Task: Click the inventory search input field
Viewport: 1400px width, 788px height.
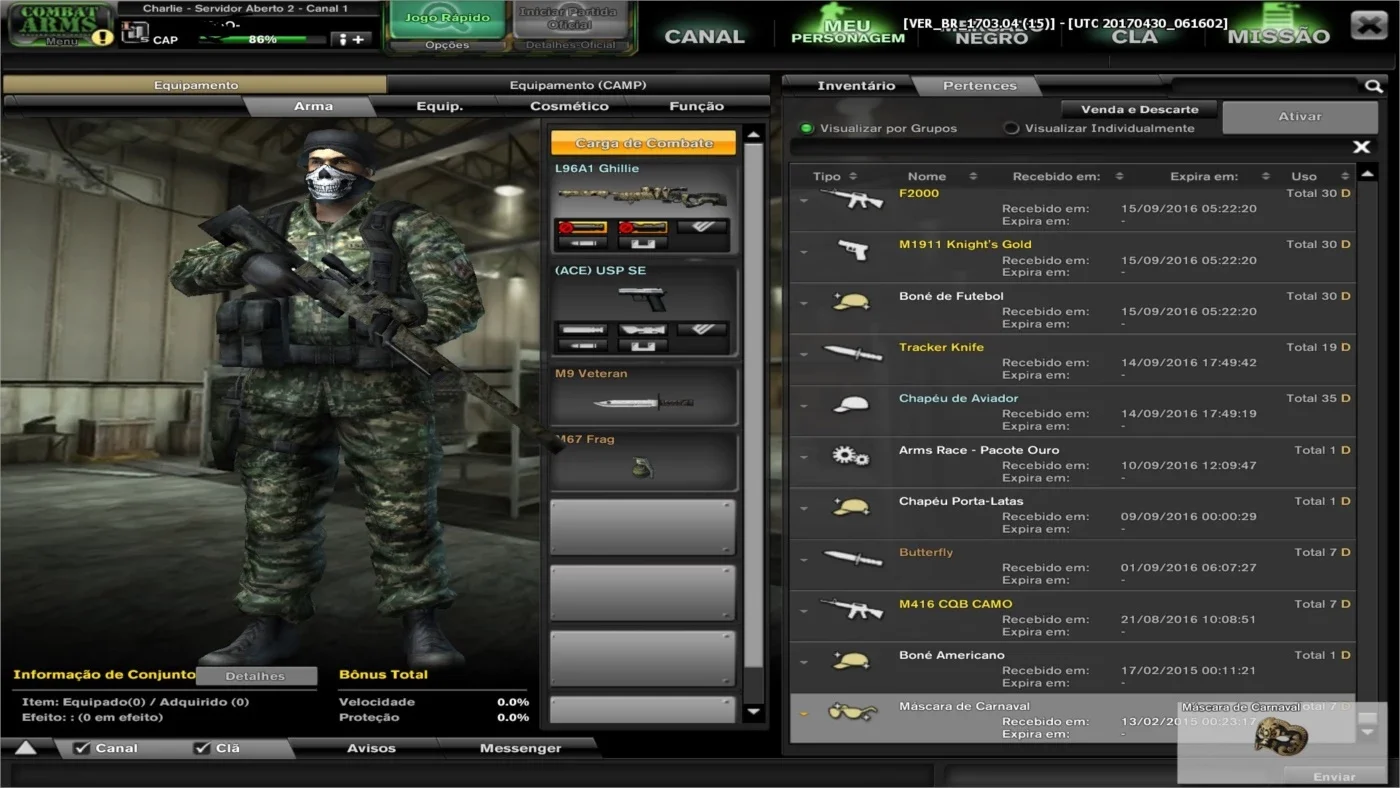Action: tap(1265, 87)
